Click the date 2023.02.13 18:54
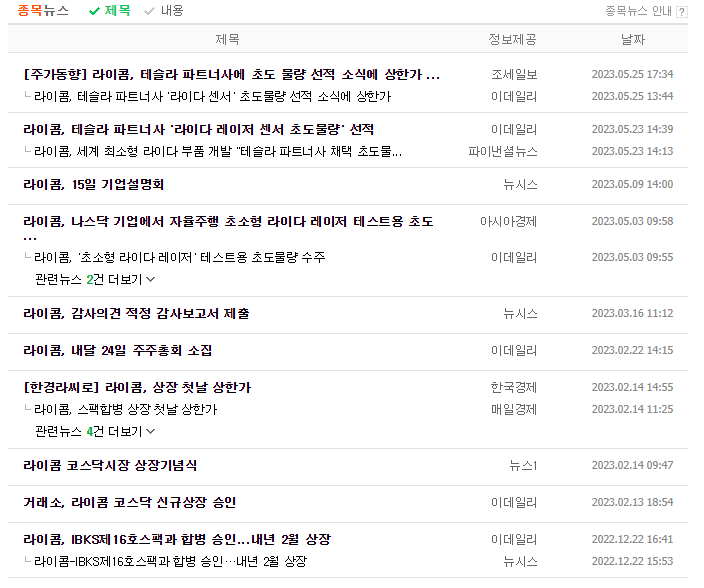The height and width of the screenshot is (588, 704). (632, 502)
